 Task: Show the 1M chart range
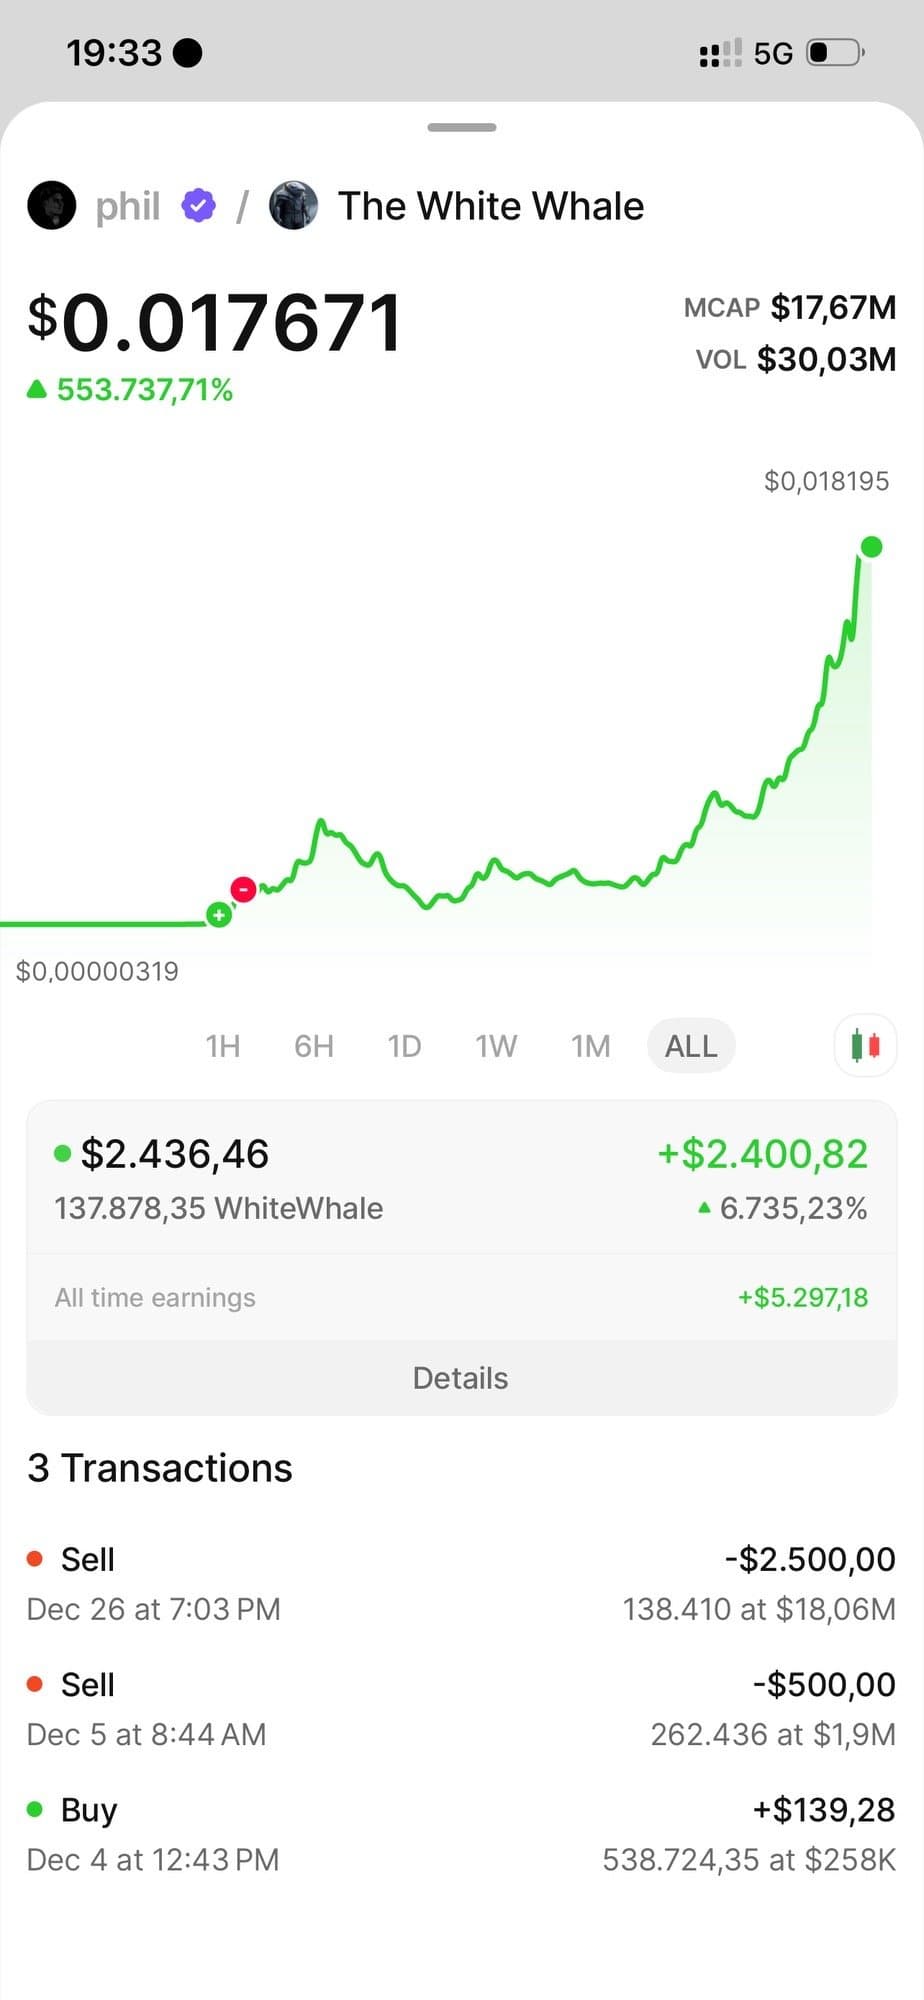[590, 1046]
